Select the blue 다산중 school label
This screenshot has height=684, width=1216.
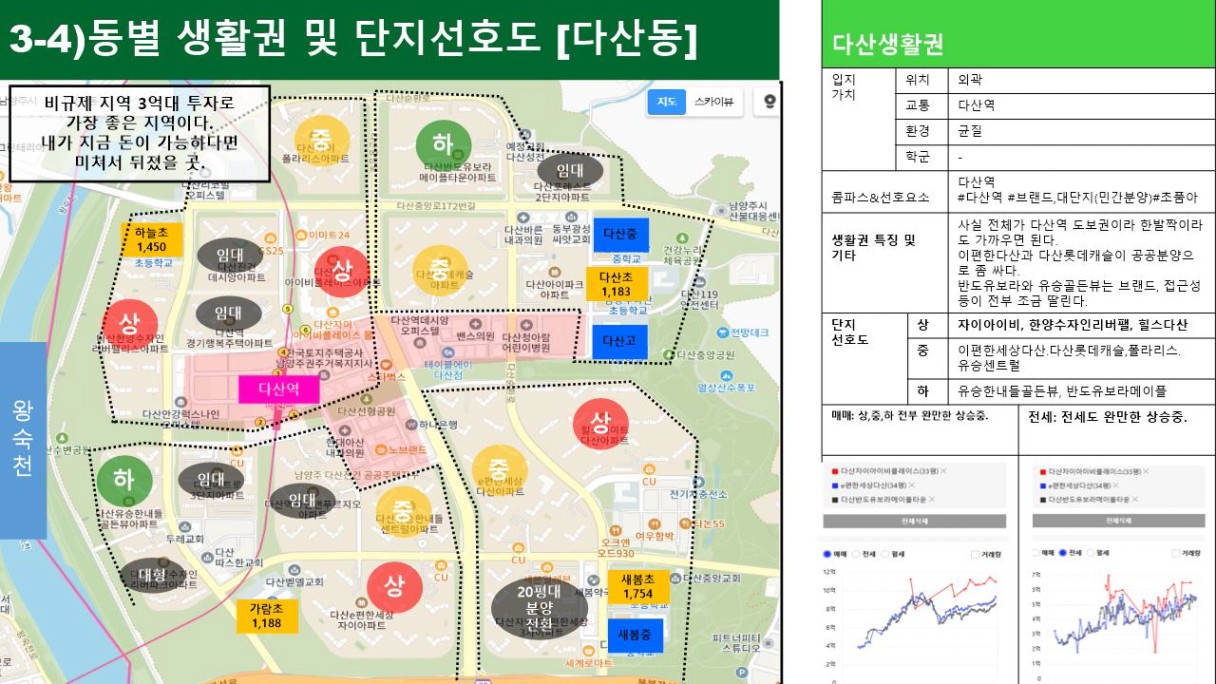tap(620, 235)
